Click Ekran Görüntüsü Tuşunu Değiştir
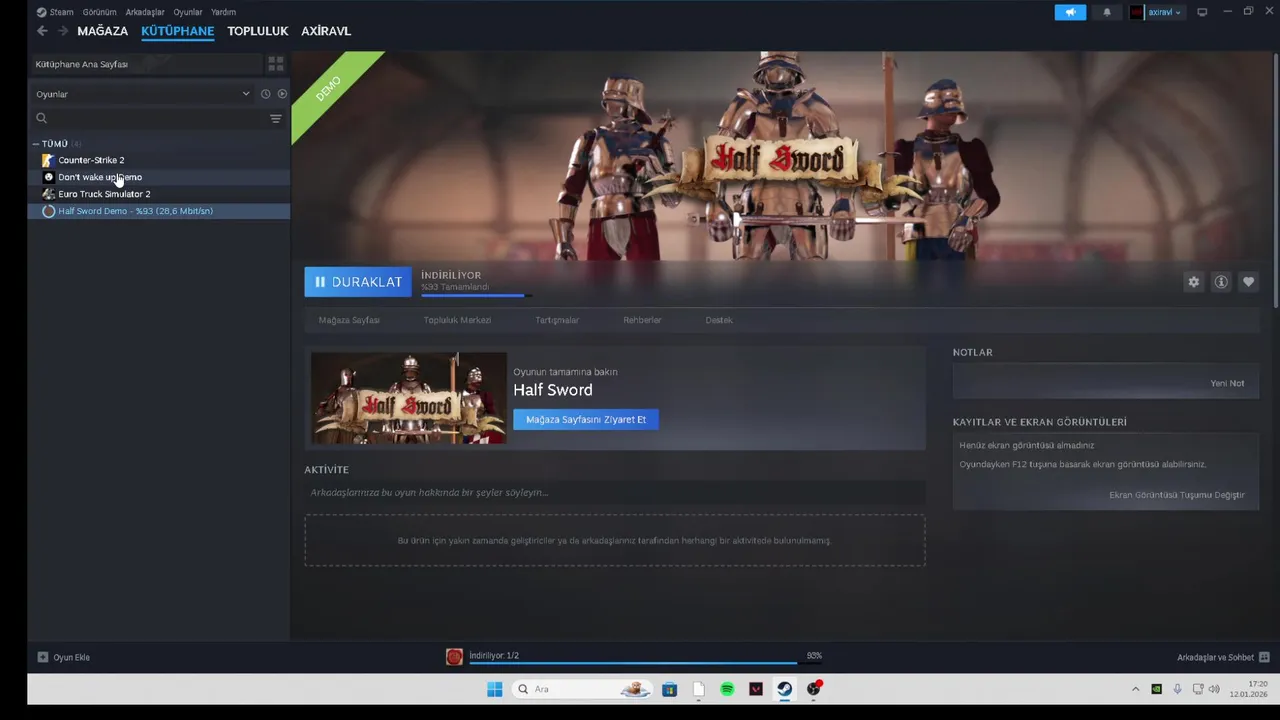Viewport: 1280px width, 720px height. 1177,495
